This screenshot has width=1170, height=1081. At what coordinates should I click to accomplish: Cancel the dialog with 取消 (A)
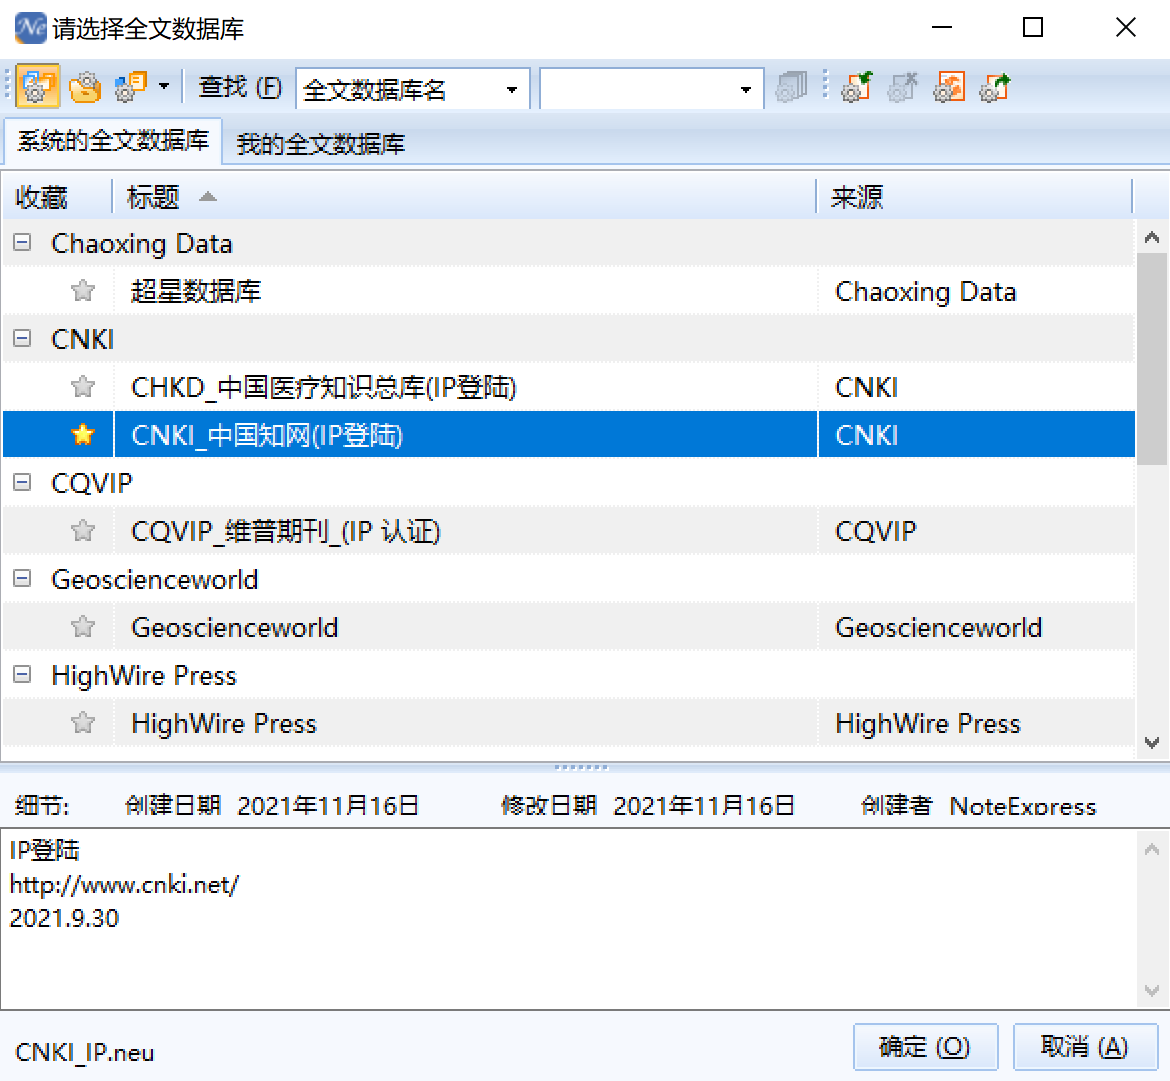pyautogui.click(x=1085, y=1047)
